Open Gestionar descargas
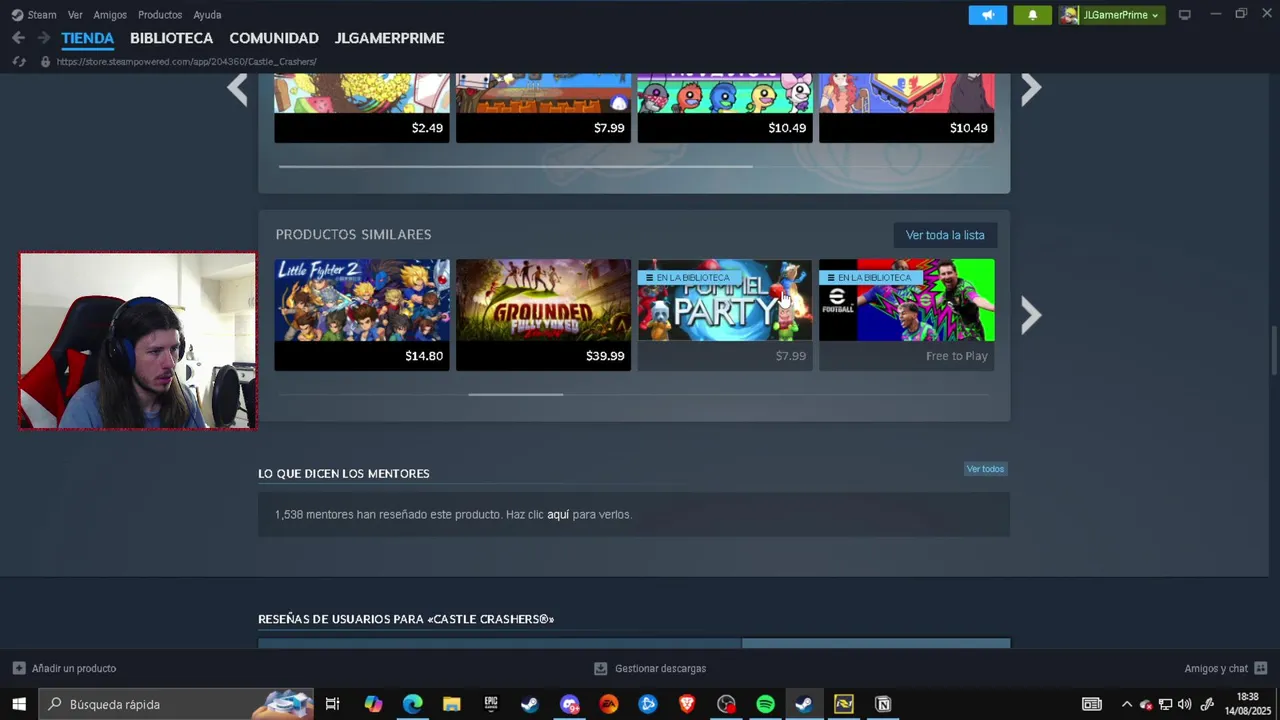1280x720 pixels. click(x=650, y=668)
